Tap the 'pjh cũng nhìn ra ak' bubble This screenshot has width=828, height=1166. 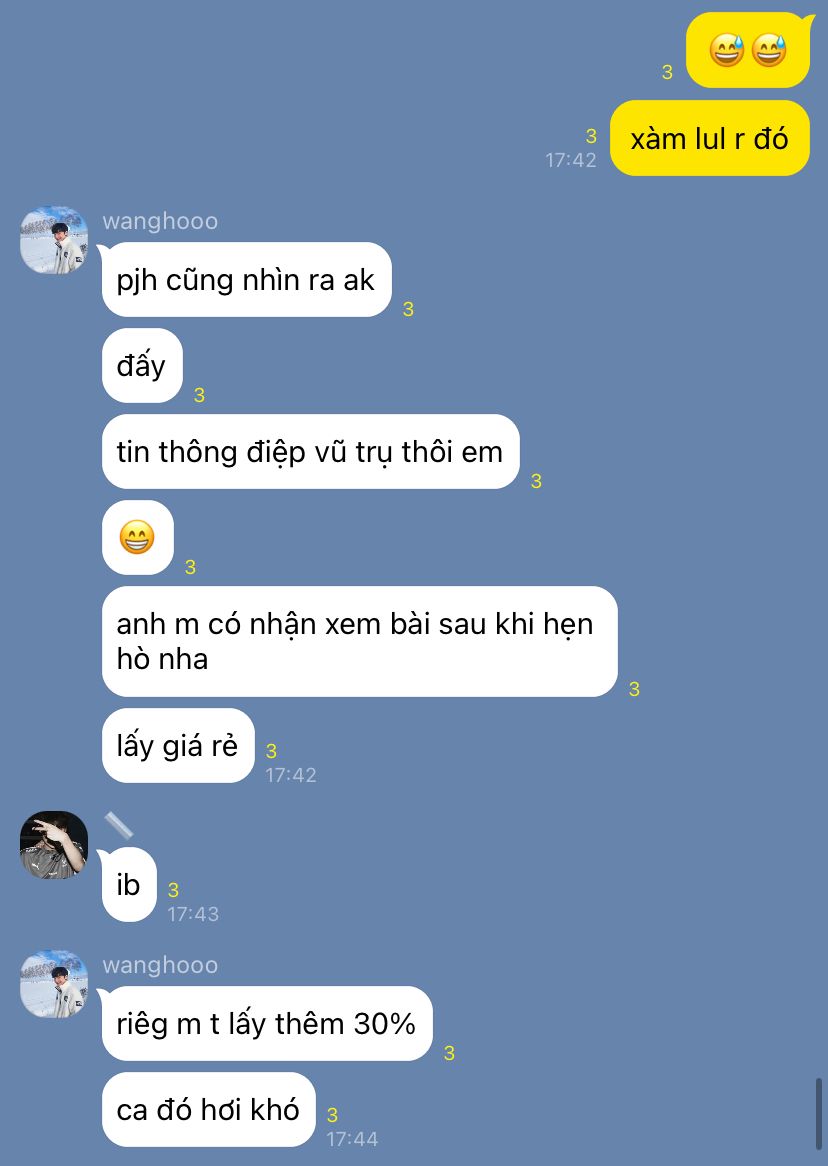(x=246, y=280)
